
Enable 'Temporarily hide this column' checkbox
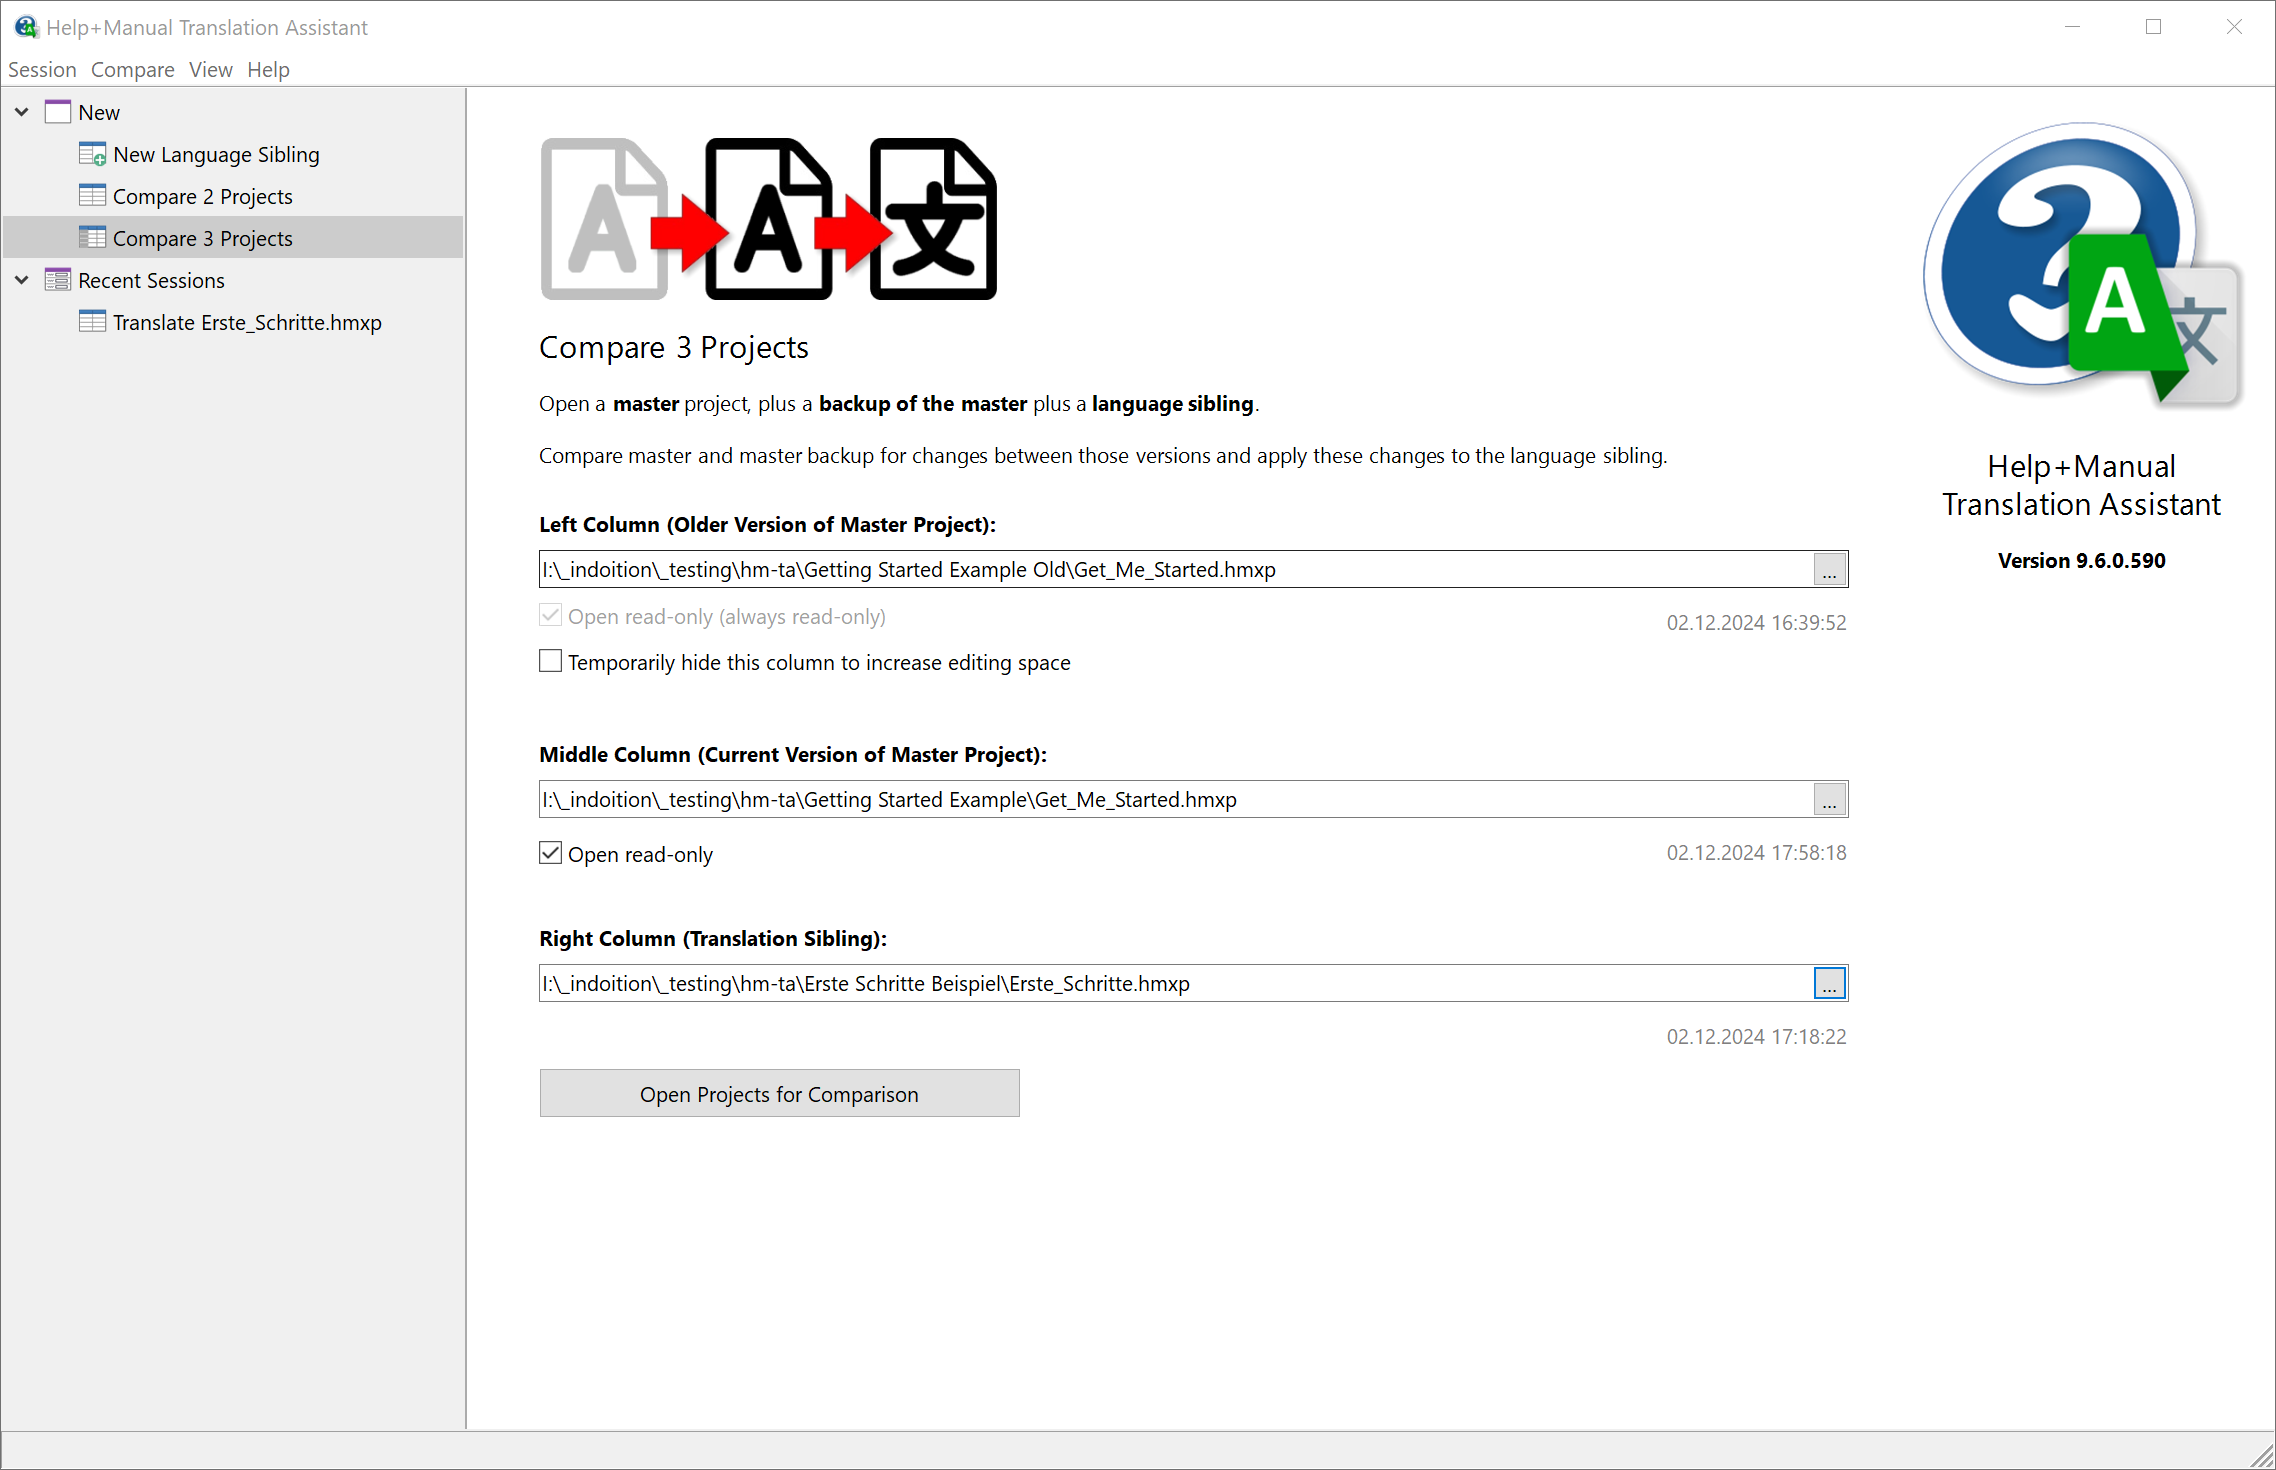pyautogui.click(x=550, y=661)
